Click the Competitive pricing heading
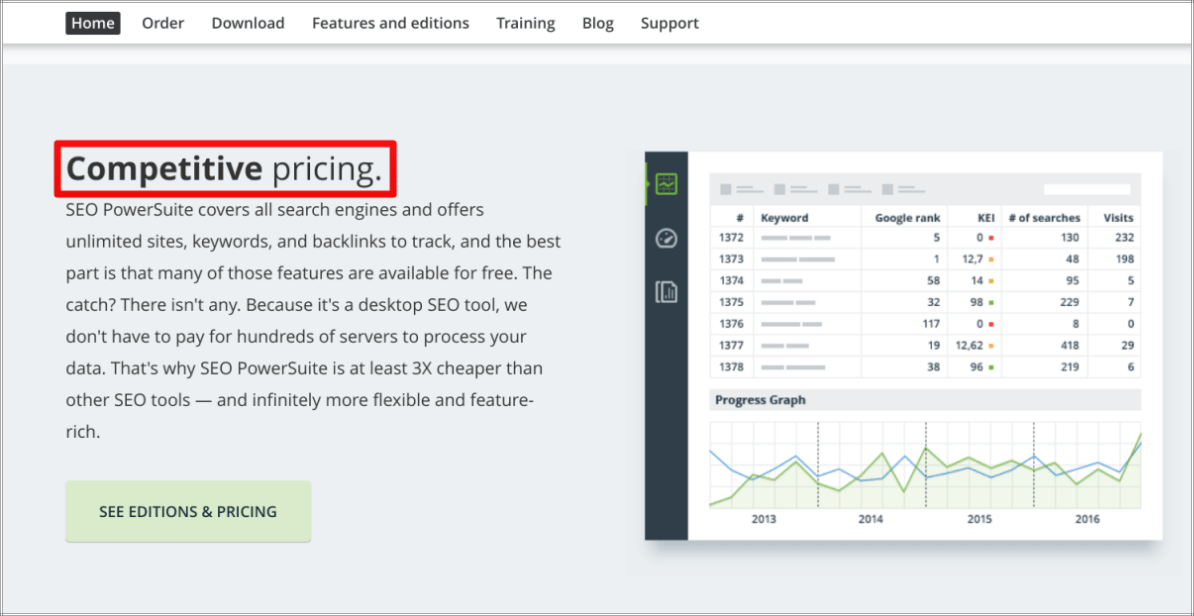The height and width of the screenshot is (616, 1194). (224, 169)
